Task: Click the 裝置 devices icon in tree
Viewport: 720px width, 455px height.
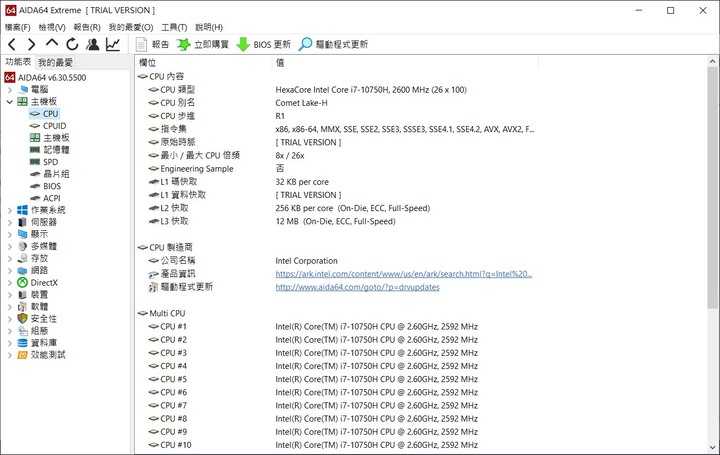Action: [x=22, y=295]
